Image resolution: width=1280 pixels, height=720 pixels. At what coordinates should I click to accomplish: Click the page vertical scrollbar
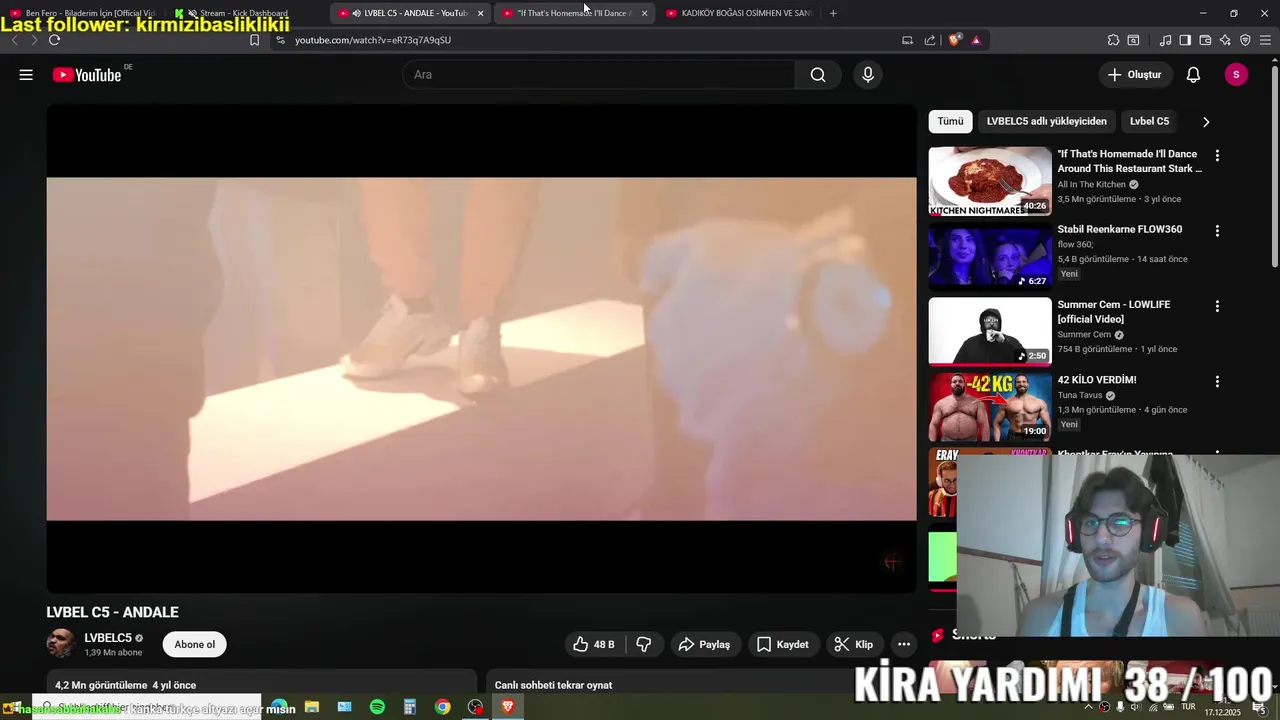[x=1274, y=165]
